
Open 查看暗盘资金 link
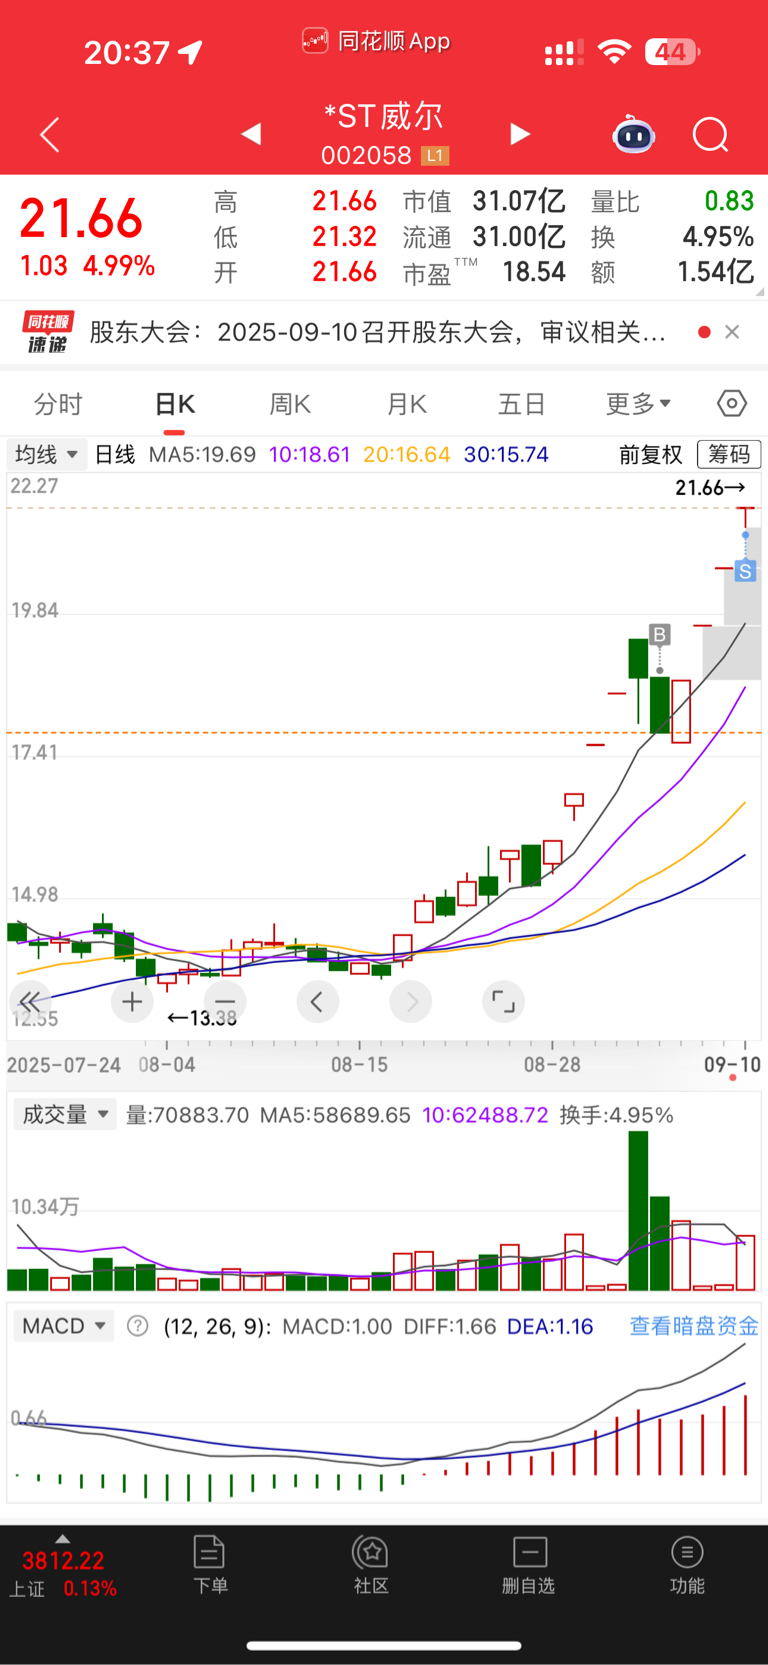pyautogui.click(x=694, y=1326)
